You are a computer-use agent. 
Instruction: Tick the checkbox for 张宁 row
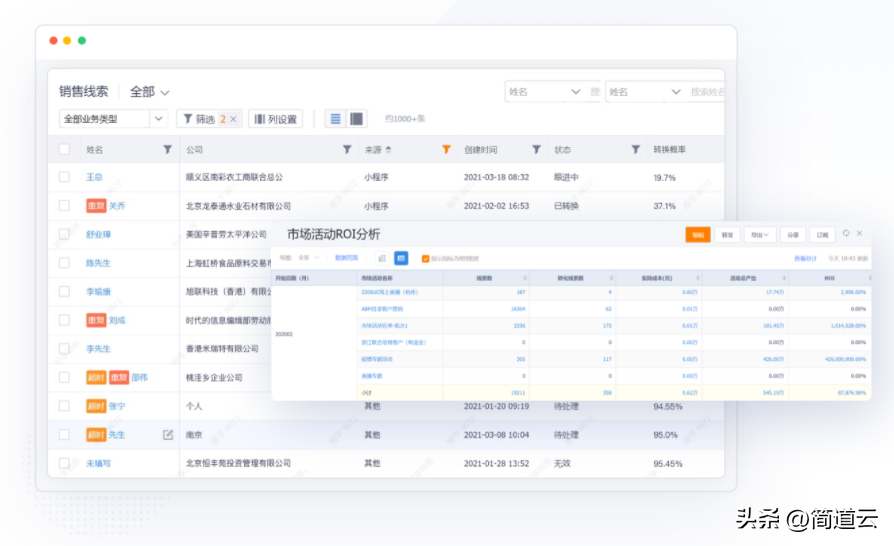pos(64,406)
